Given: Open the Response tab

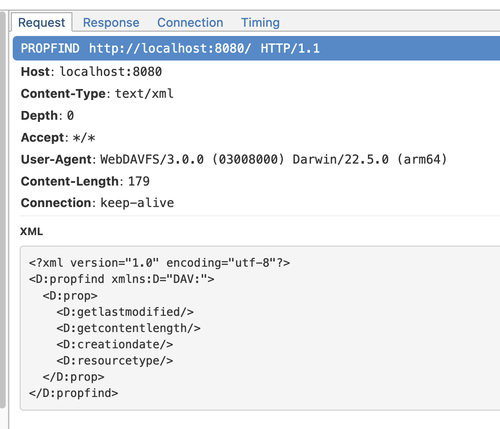Looking at the screenshot, I should pos(111,23).
